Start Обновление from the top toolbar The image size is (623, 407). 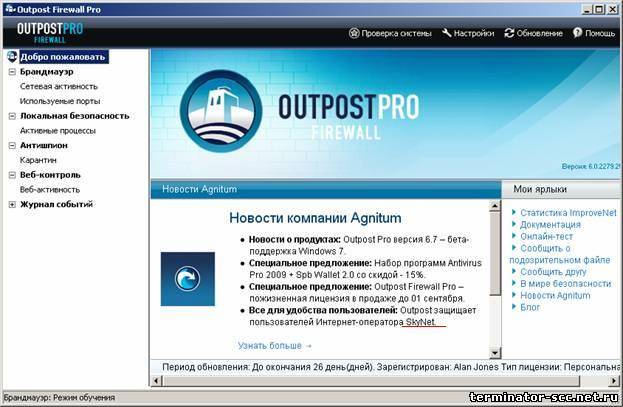click(534, 33)
